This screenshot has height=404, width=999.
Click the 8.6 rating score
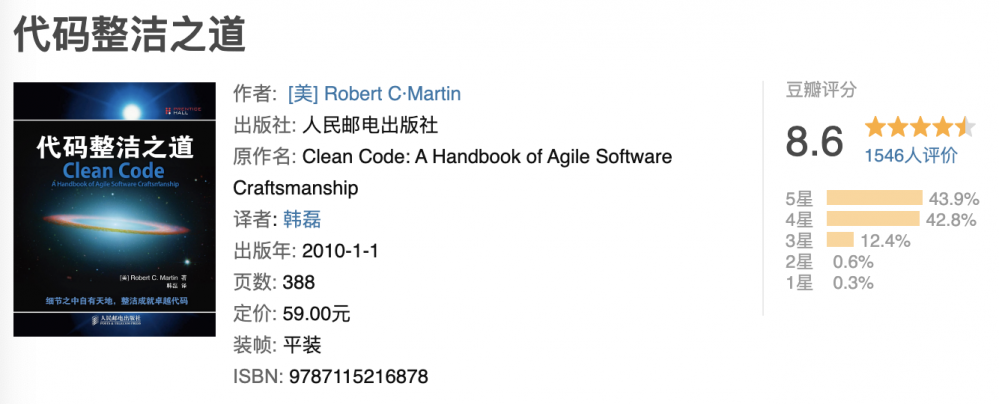point(815,141)
